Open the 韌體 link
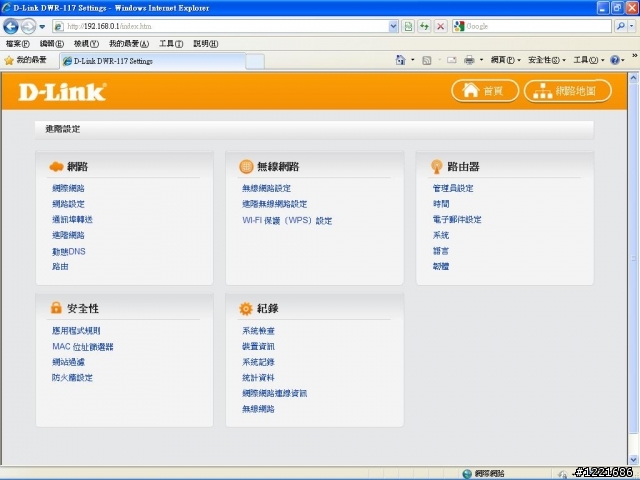This screenshot has width=640, height=480. 441,267
